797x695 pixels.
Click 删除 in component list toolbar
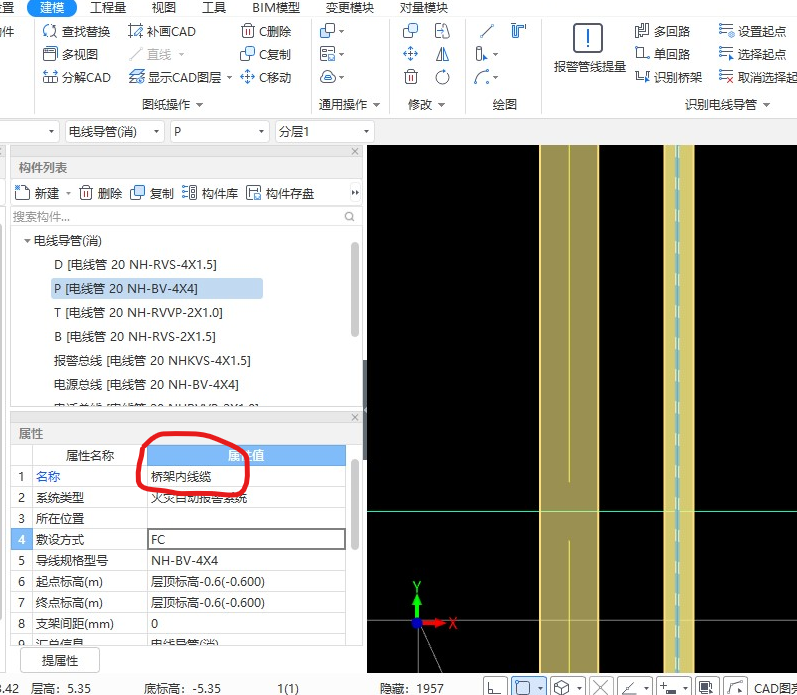[101, 193]
